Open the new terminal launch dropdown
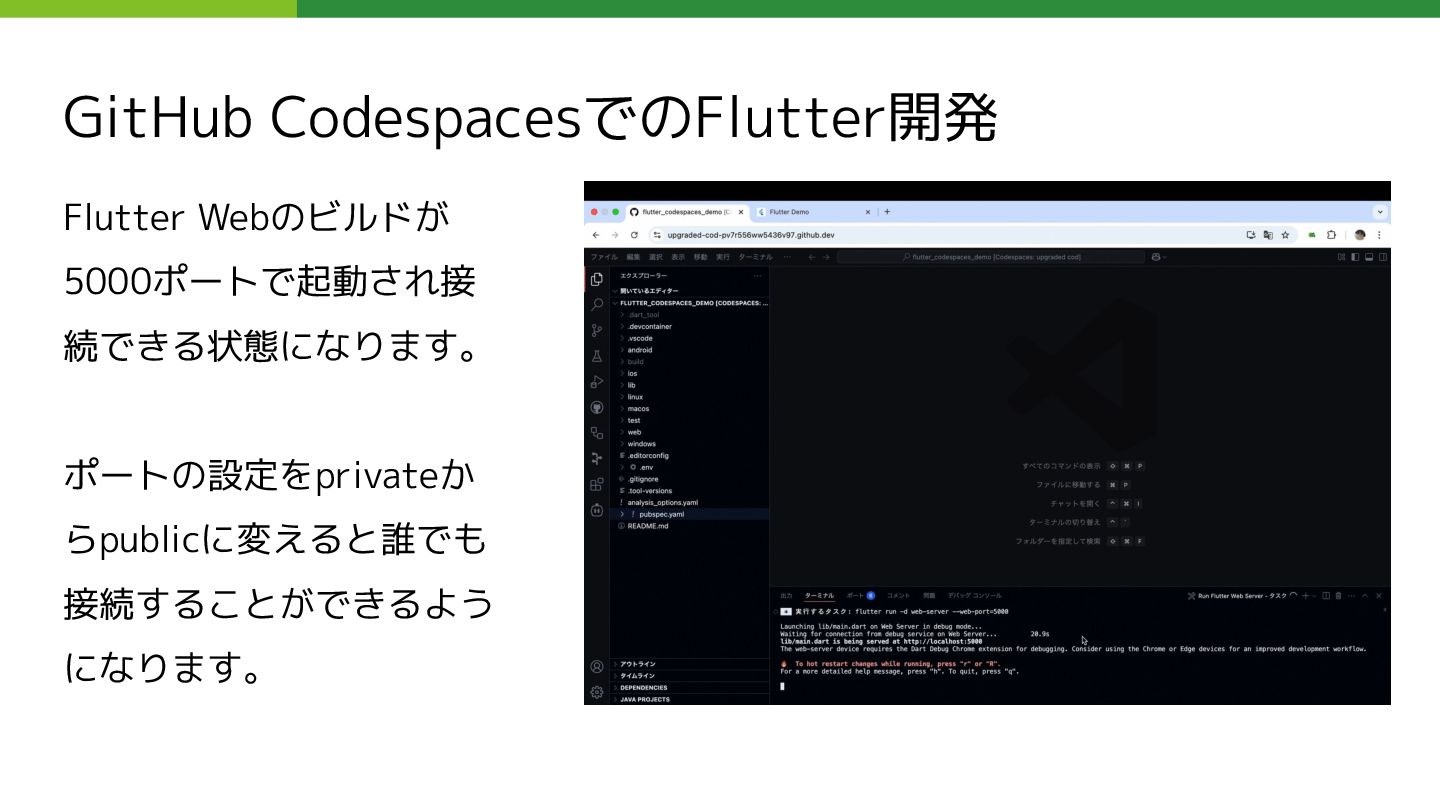The width and height of the screenshot is (1440, 810). click(1314, 596)
